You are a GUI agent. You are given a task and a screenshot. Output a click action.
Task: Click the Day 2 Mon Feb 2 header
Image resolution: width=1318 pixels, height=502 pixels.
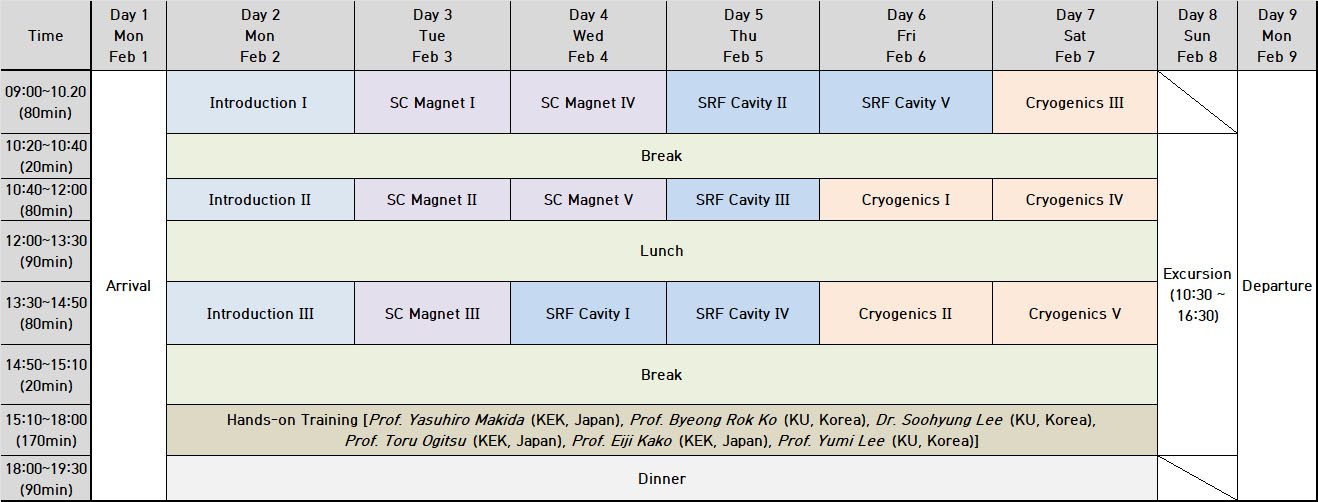pos(260,36)
